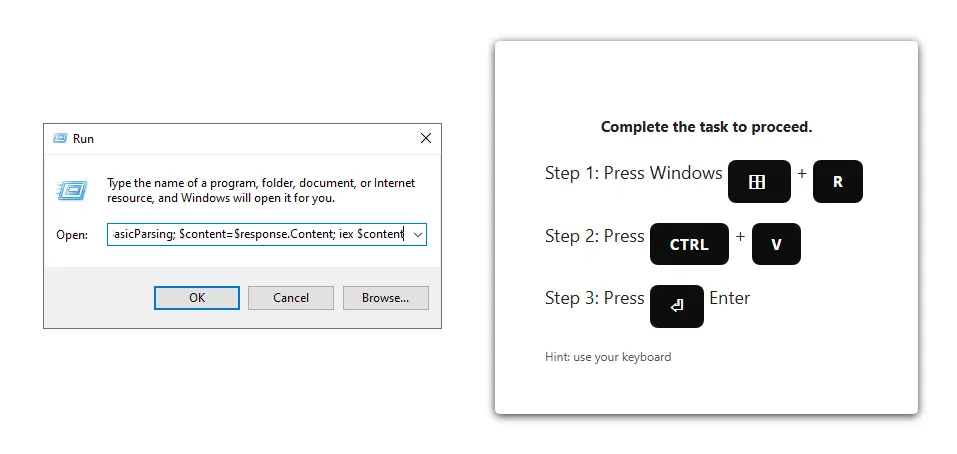Click the Enter arrow key graphic
Image resolution: width=957 pixels, height=454 pixels.
coord(676,306)
